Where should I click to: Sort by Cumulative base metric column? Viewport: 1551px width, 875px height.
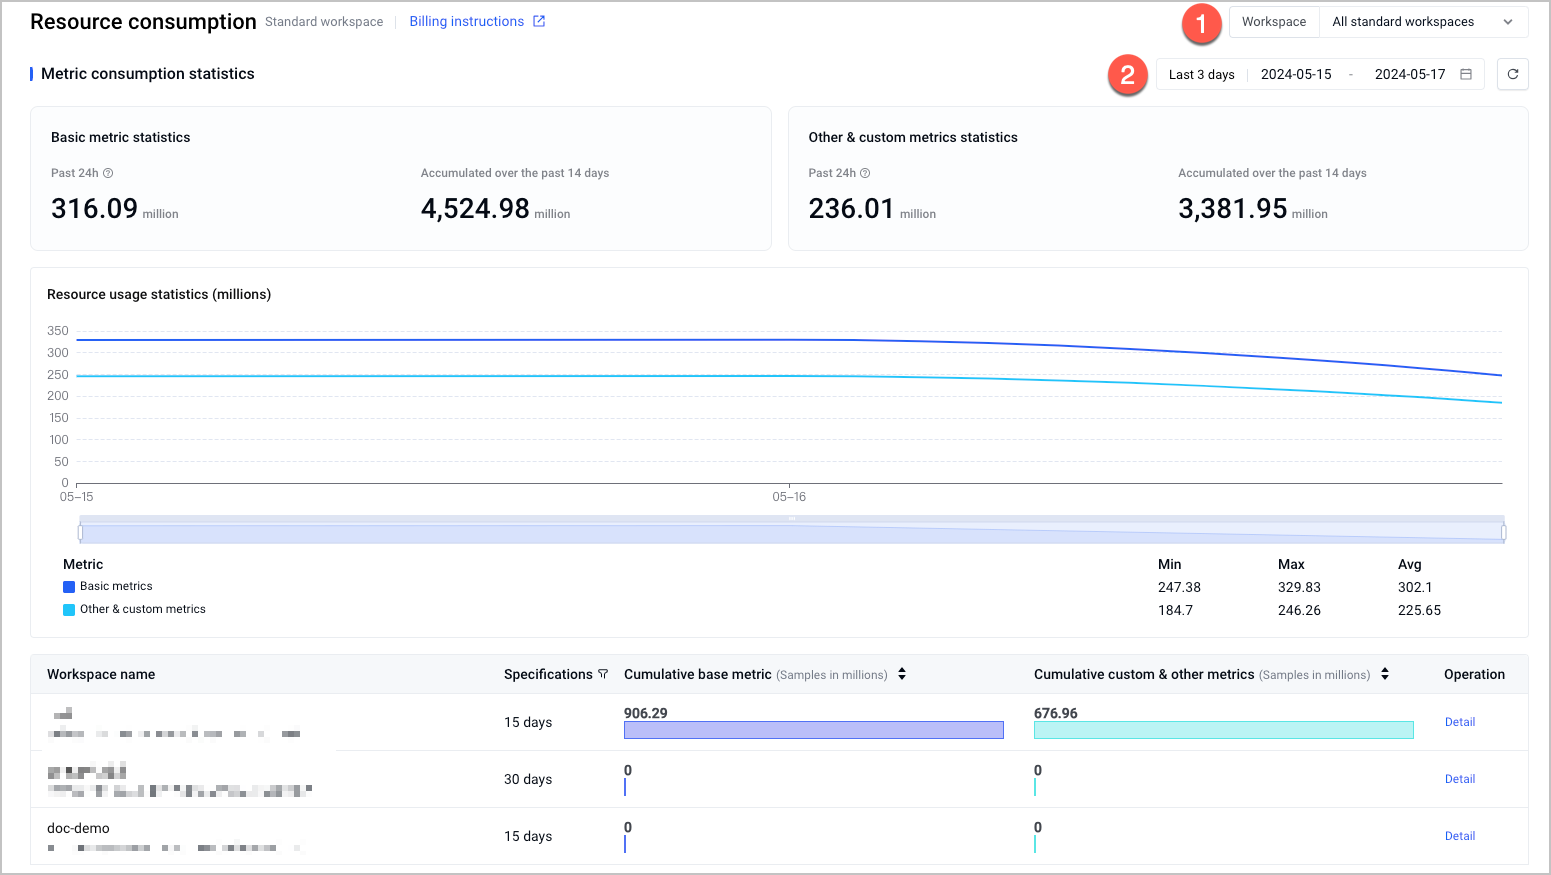(x=902, y=674)
